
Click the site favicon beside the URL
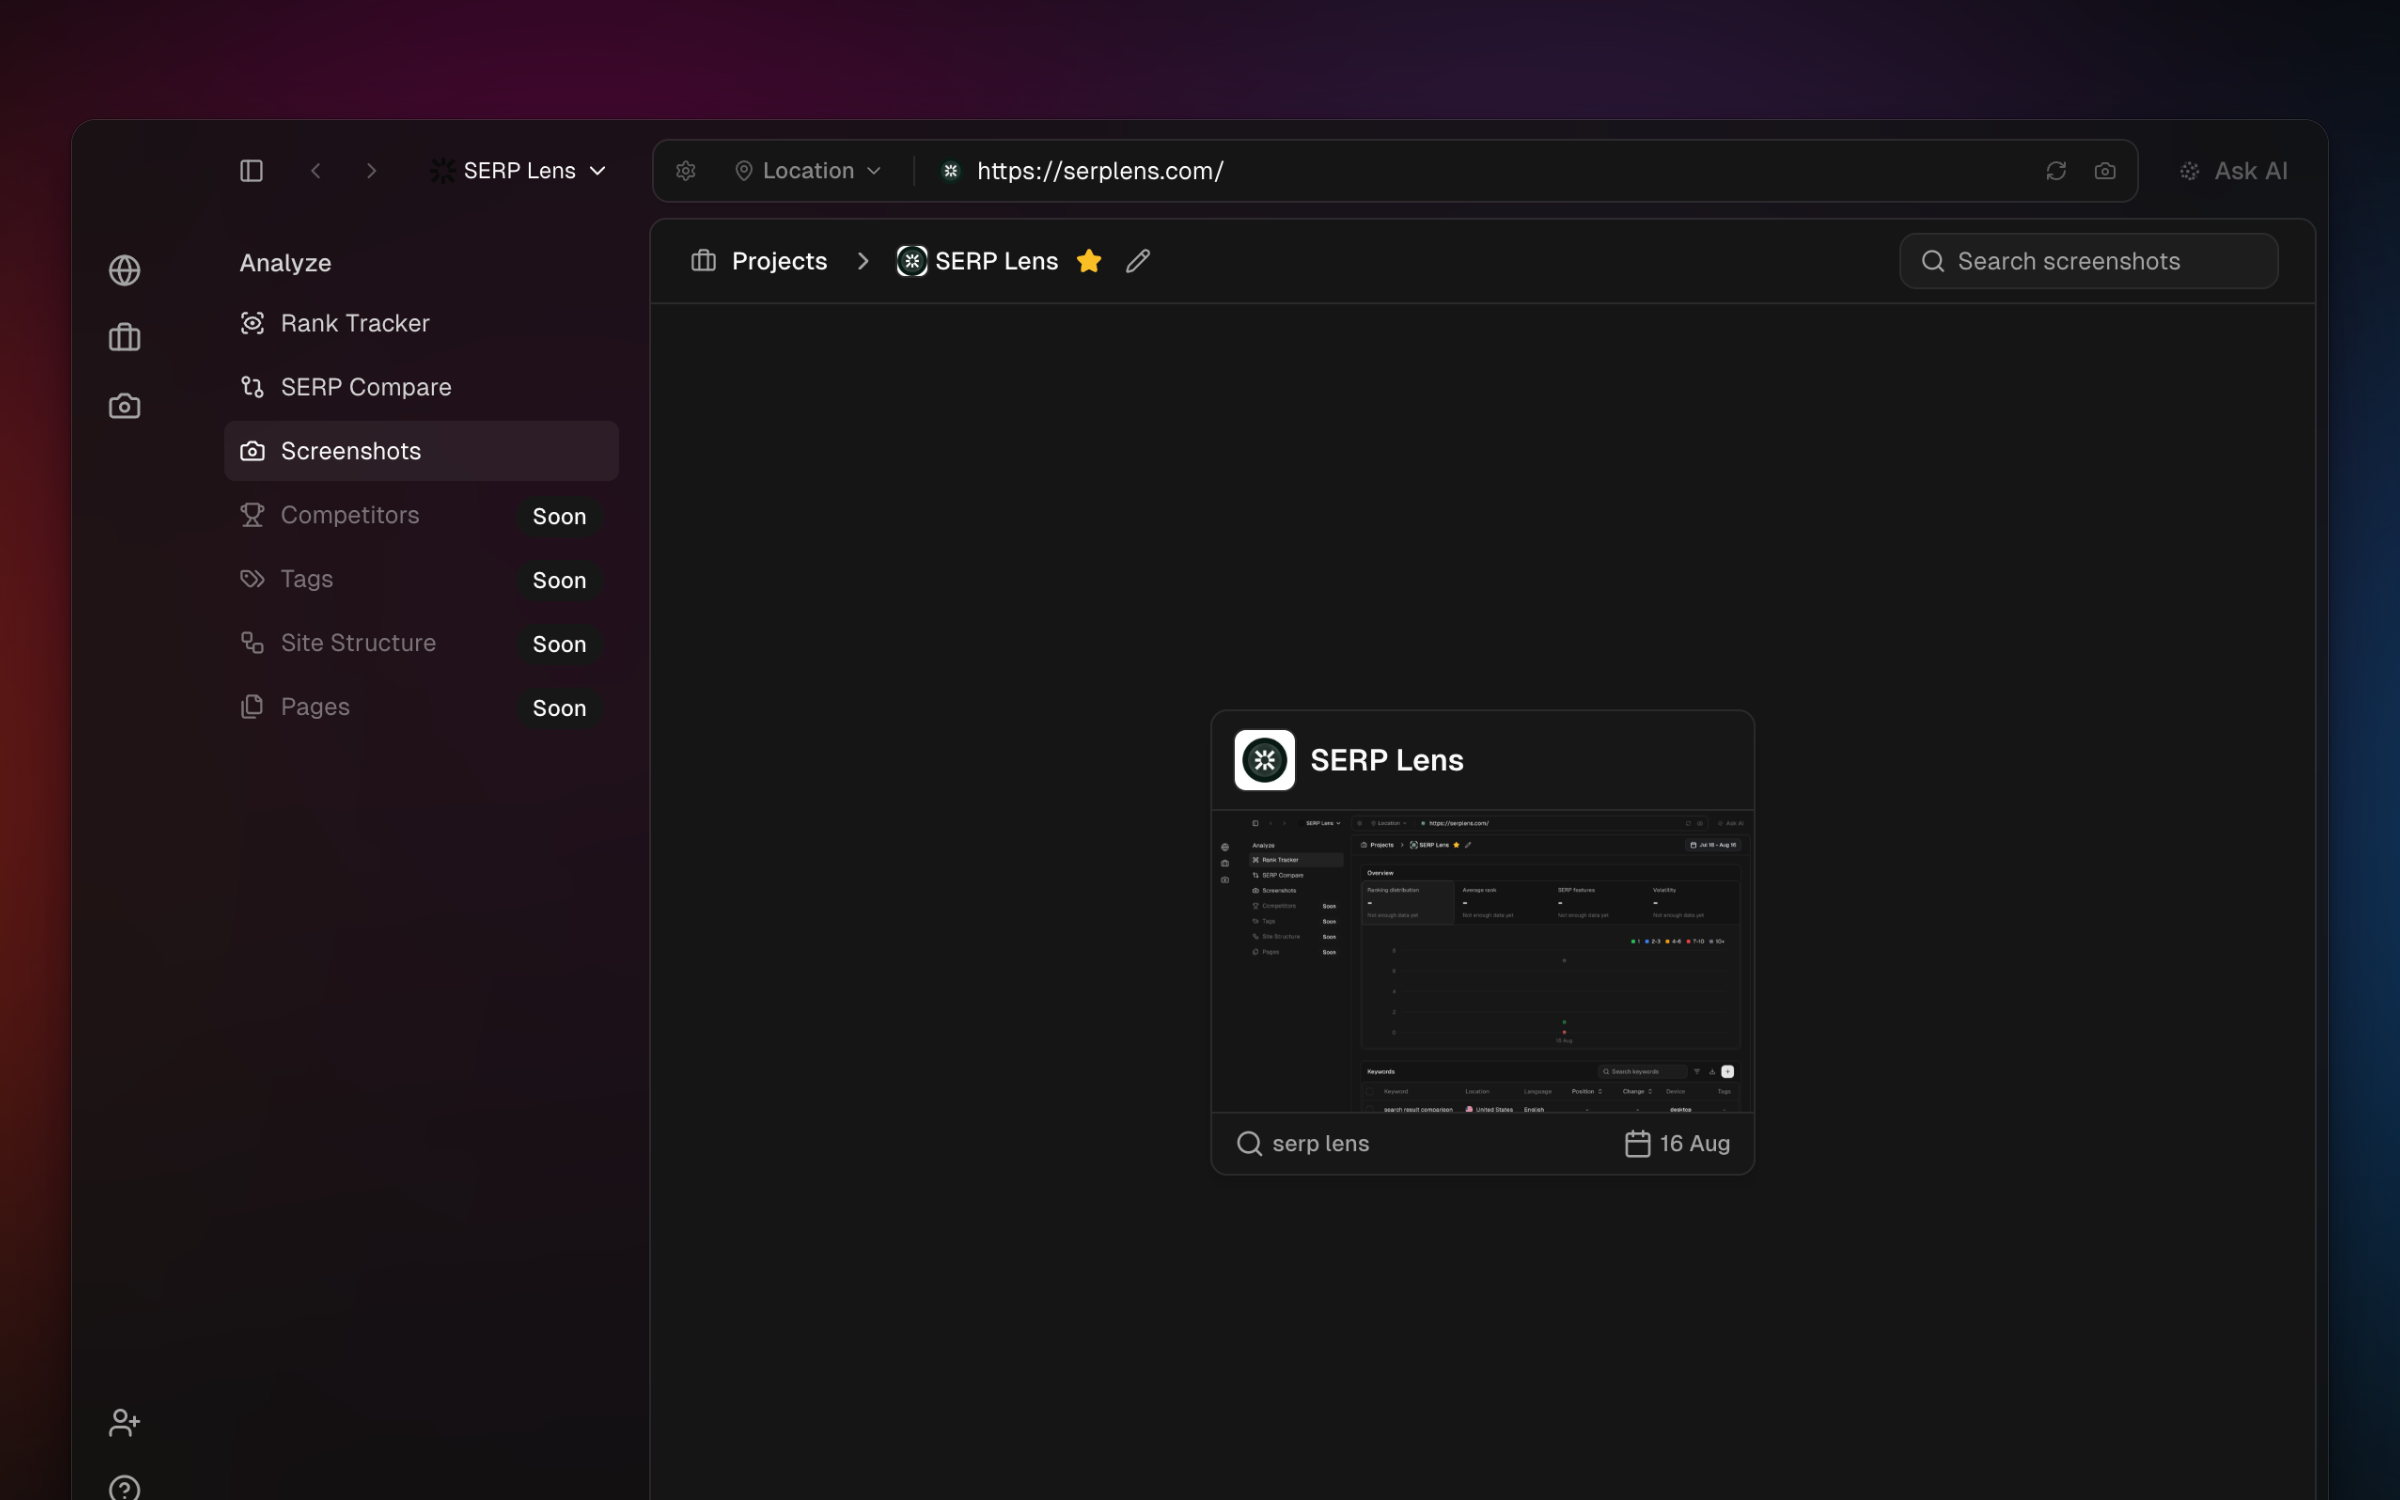tap(951, 171)
